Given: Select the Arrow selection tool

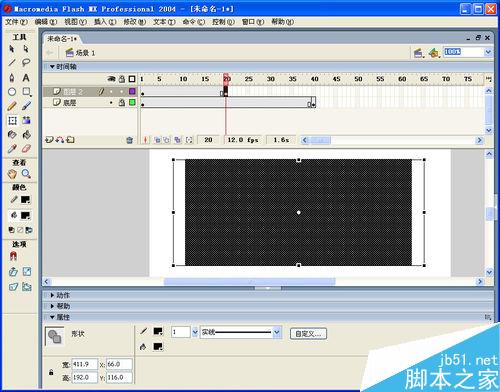Looking at the screenshot, I should click(x=12, y=49).
